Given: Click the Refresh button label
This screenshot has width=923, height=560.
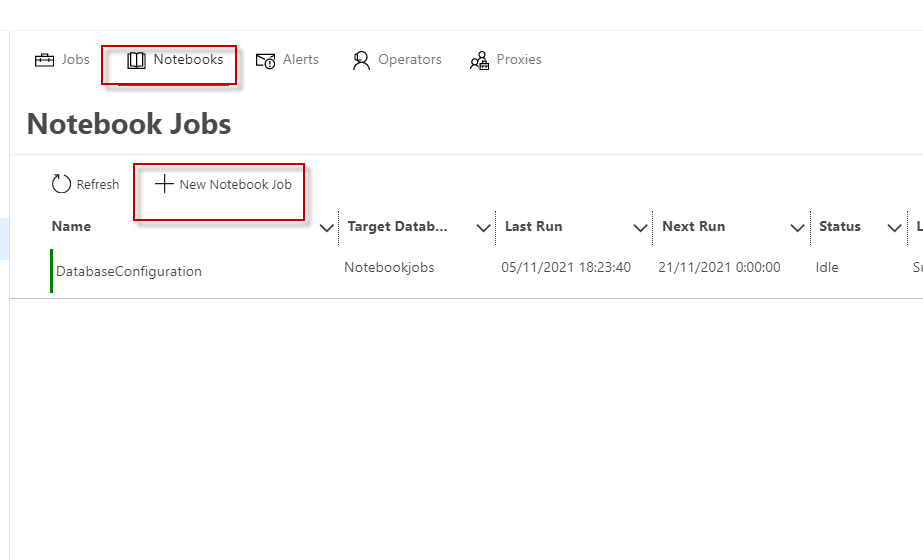Looking at the screenshot, I should [x=98, y=185].
